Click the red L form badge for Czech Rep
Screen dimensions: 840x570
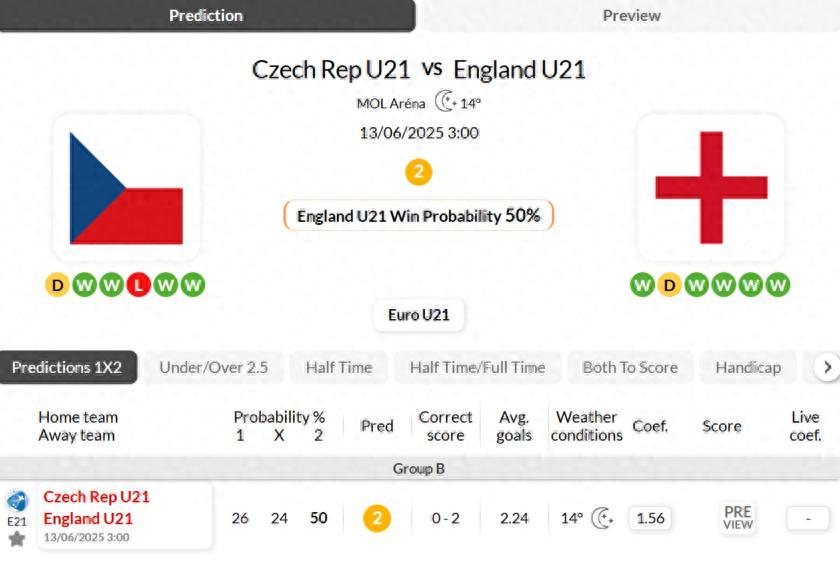(x=139, y=285)
